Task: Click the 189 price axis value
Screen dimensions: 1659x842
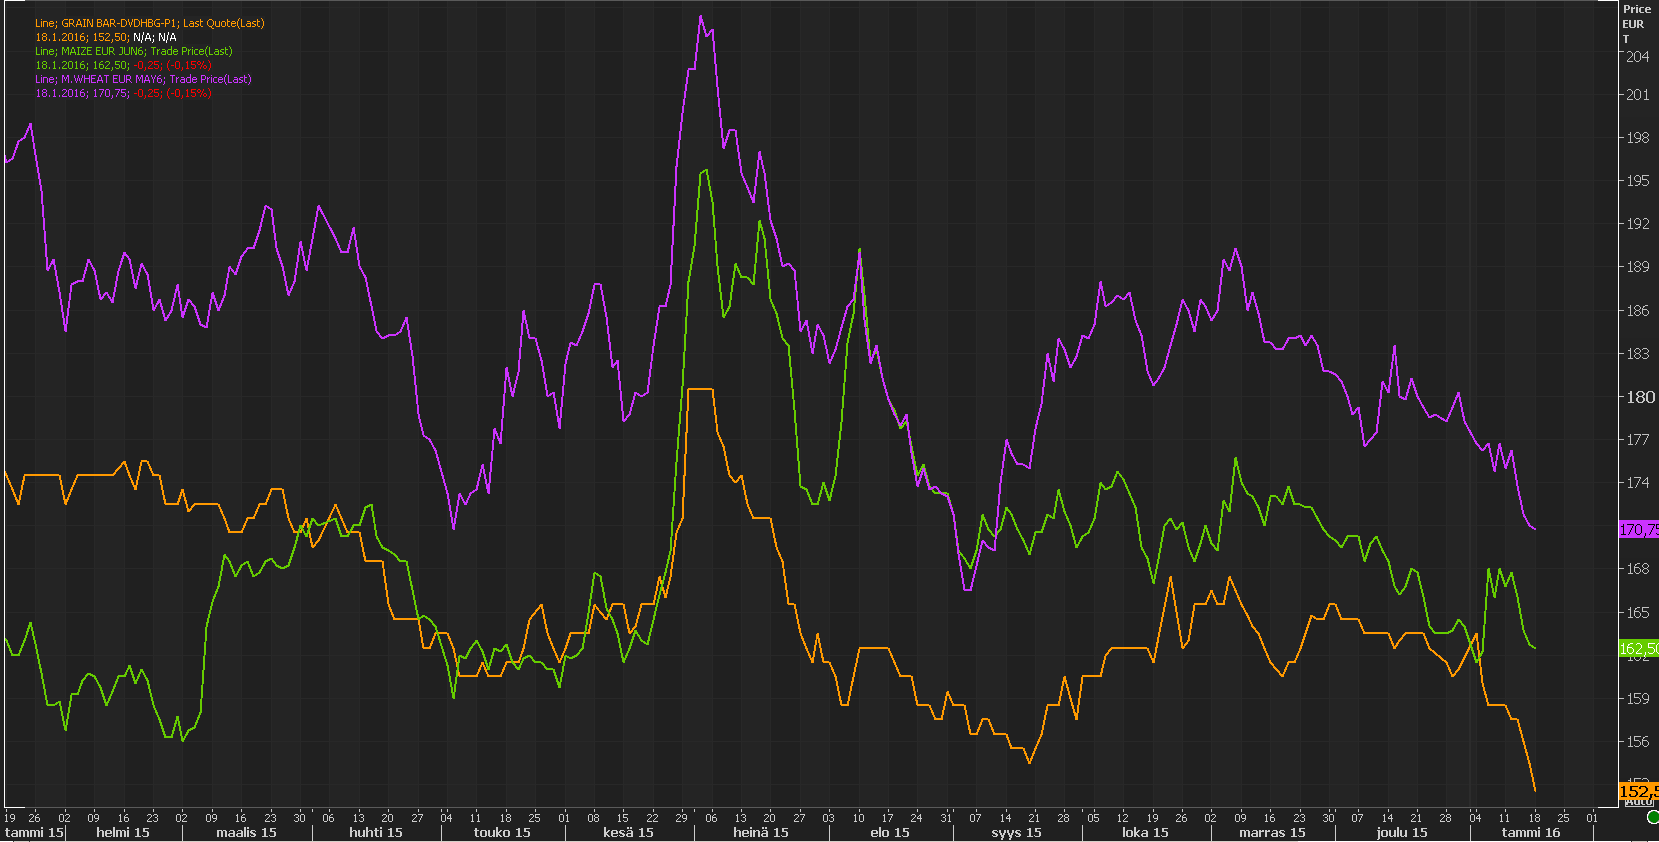Action: tap(1638, 267)
